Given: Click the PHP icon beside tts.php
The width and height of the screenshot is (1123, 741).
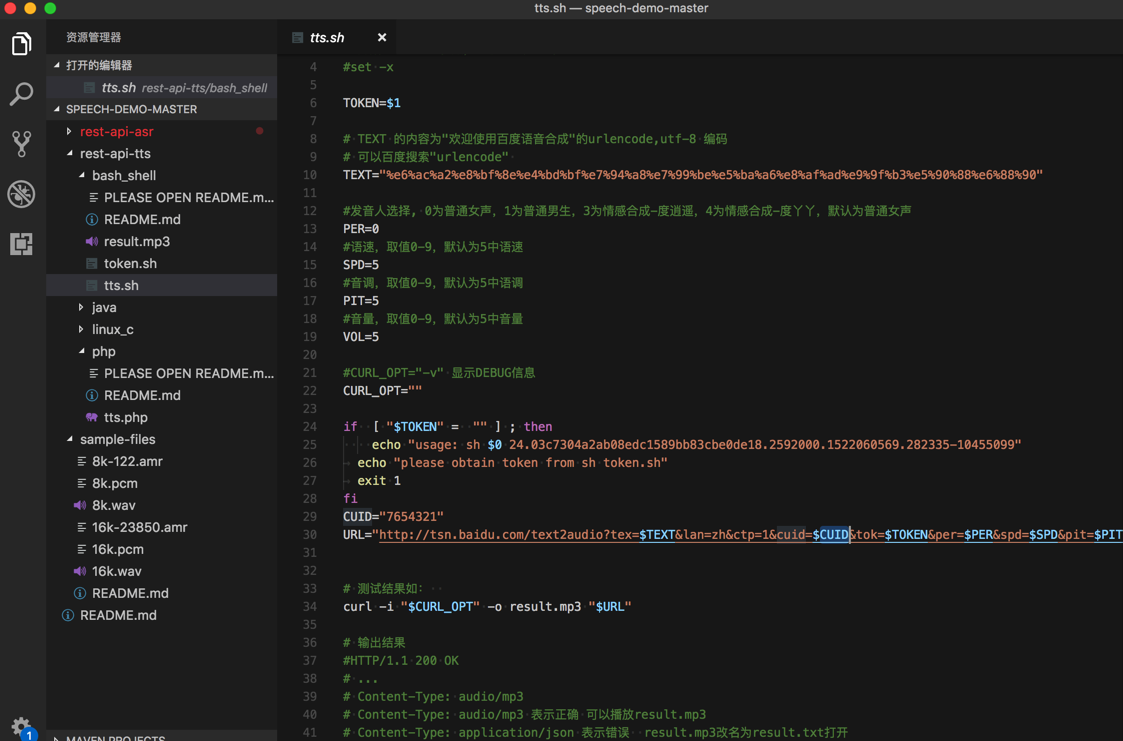Looking at the screenshot, I should pyautogui.click(x=91, y=418).
